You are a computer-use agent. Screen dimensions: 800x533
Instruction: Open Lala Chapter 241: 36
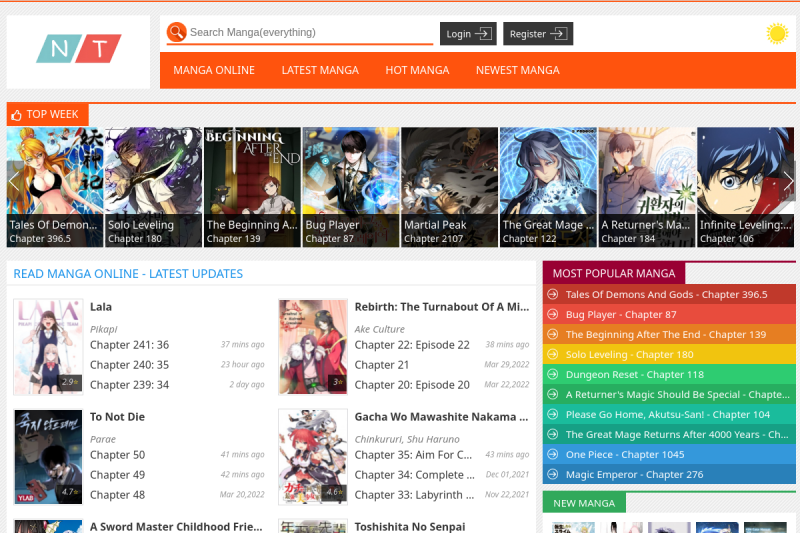click(x=130, y=345)
